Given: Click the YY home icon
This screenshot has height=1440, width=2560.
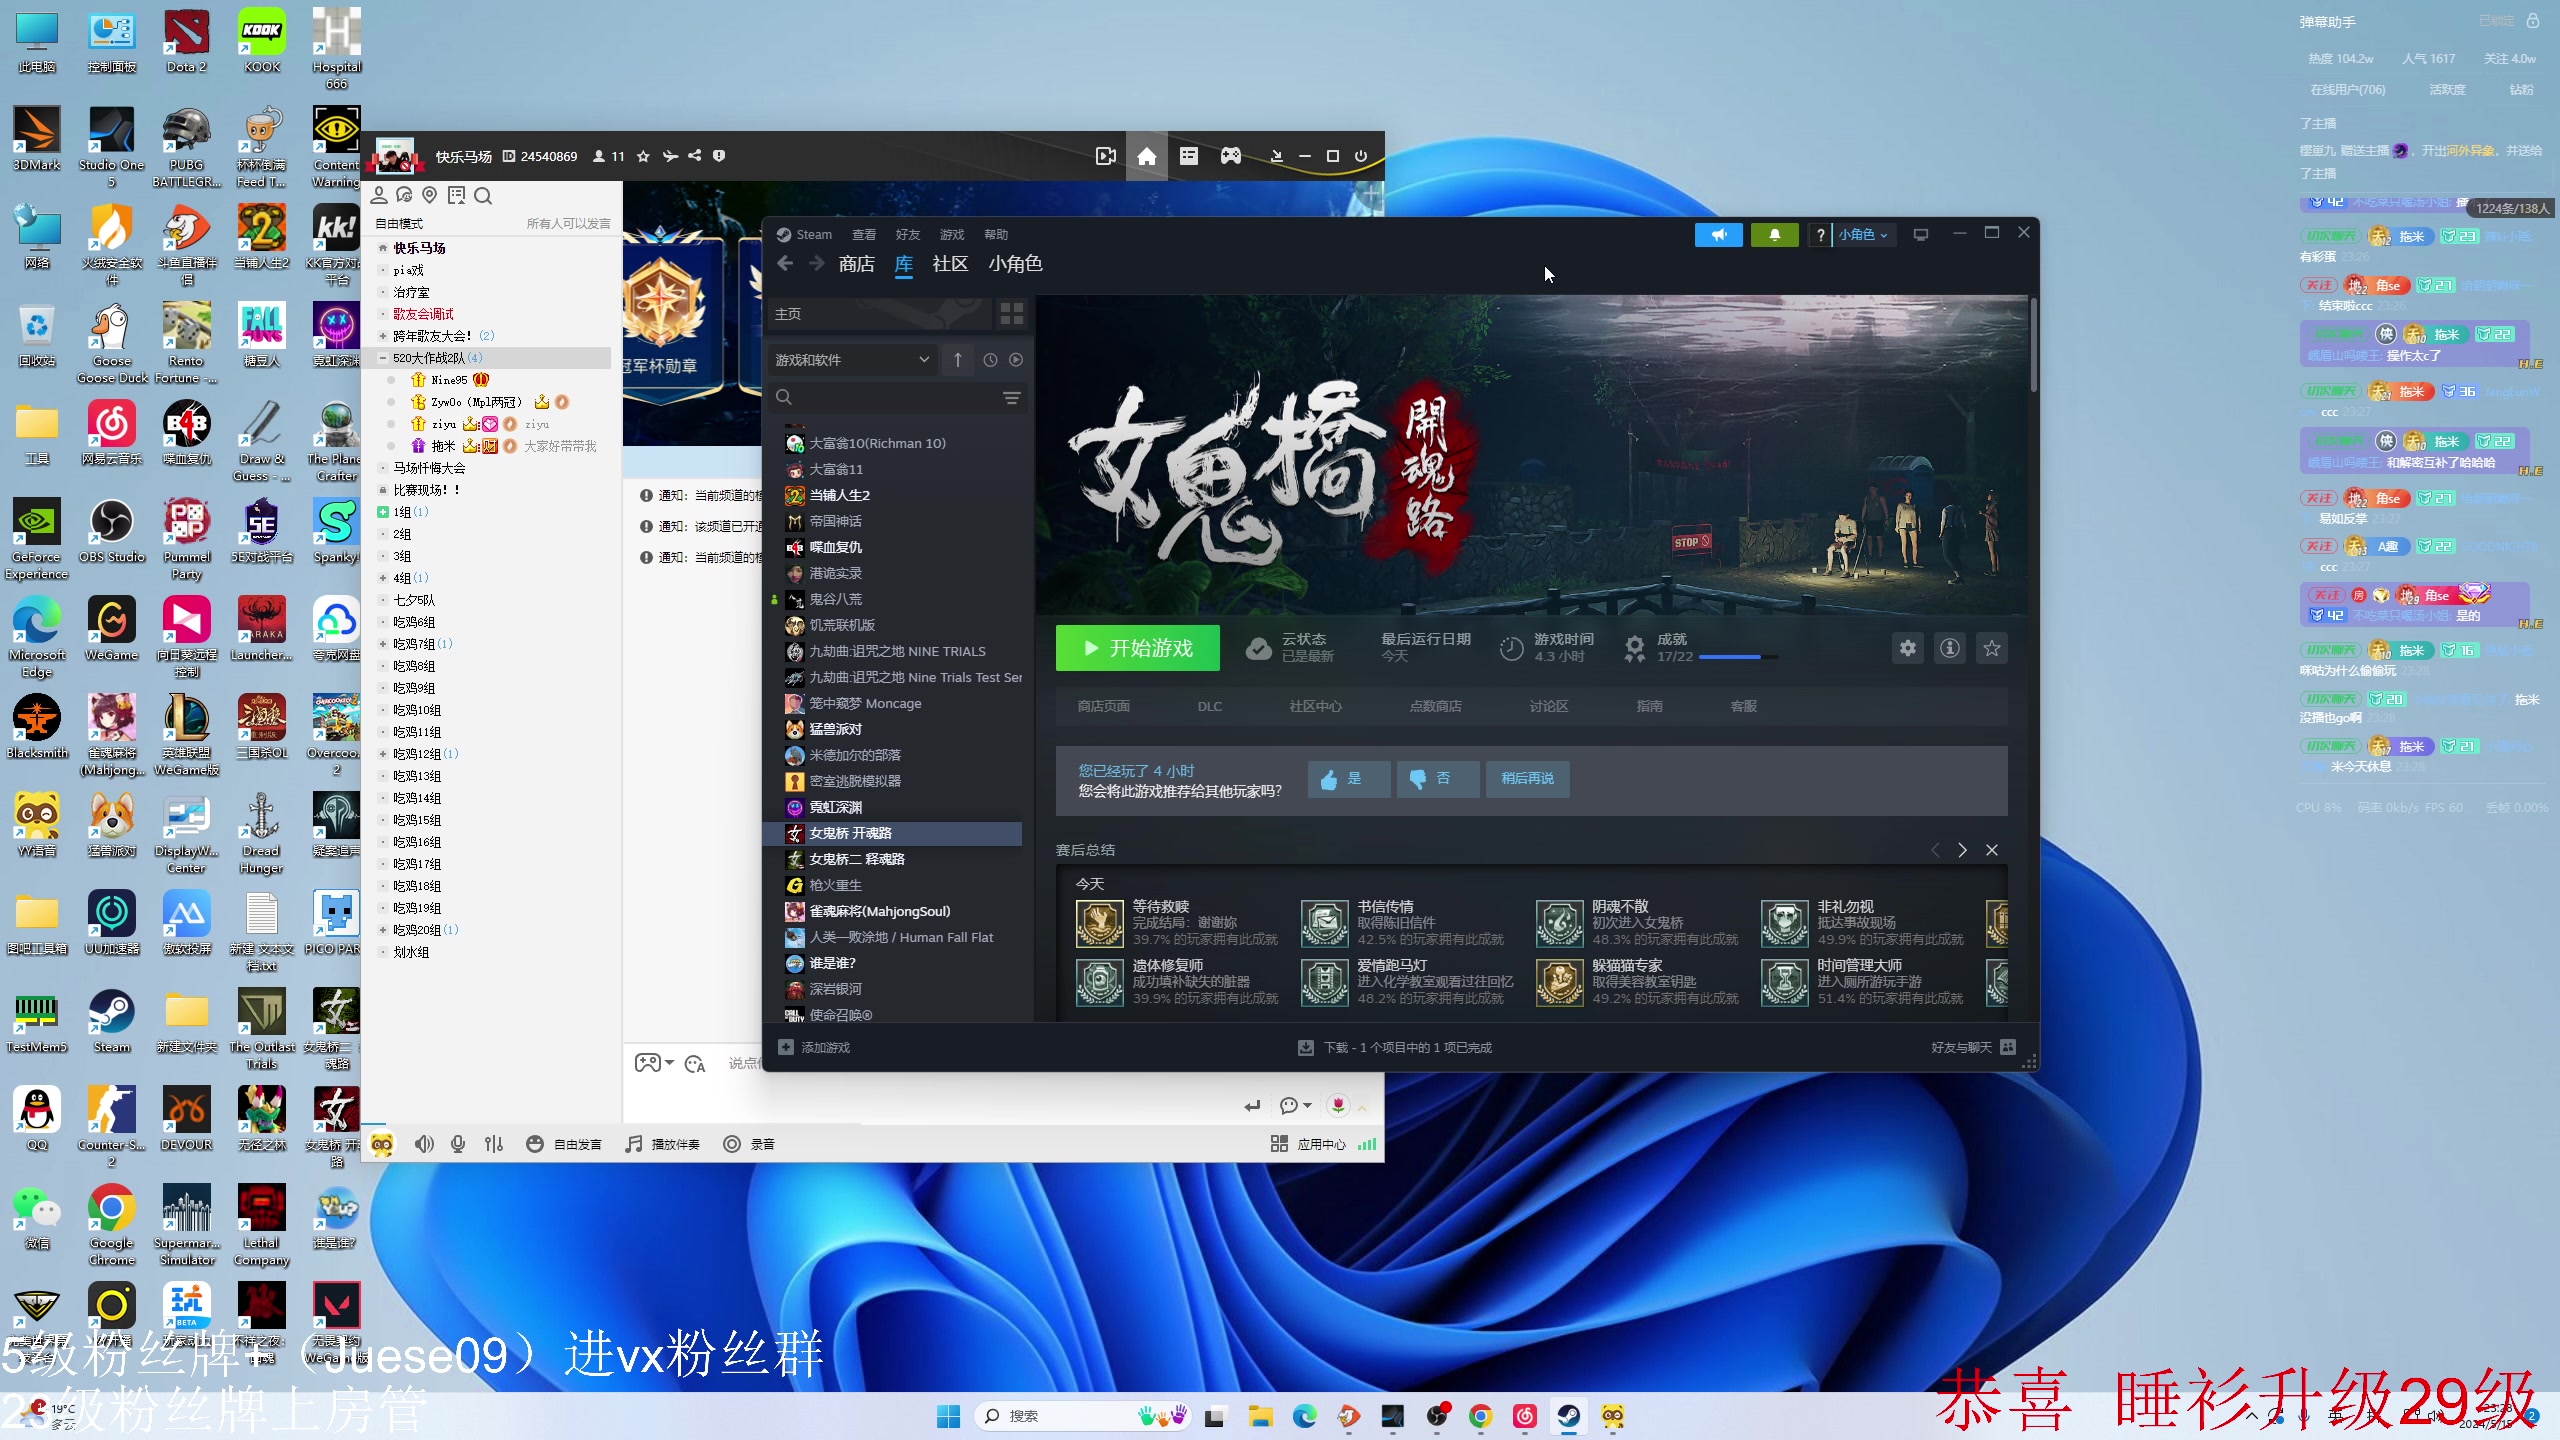Looking at the screenshot, I should click(1146, 156).
